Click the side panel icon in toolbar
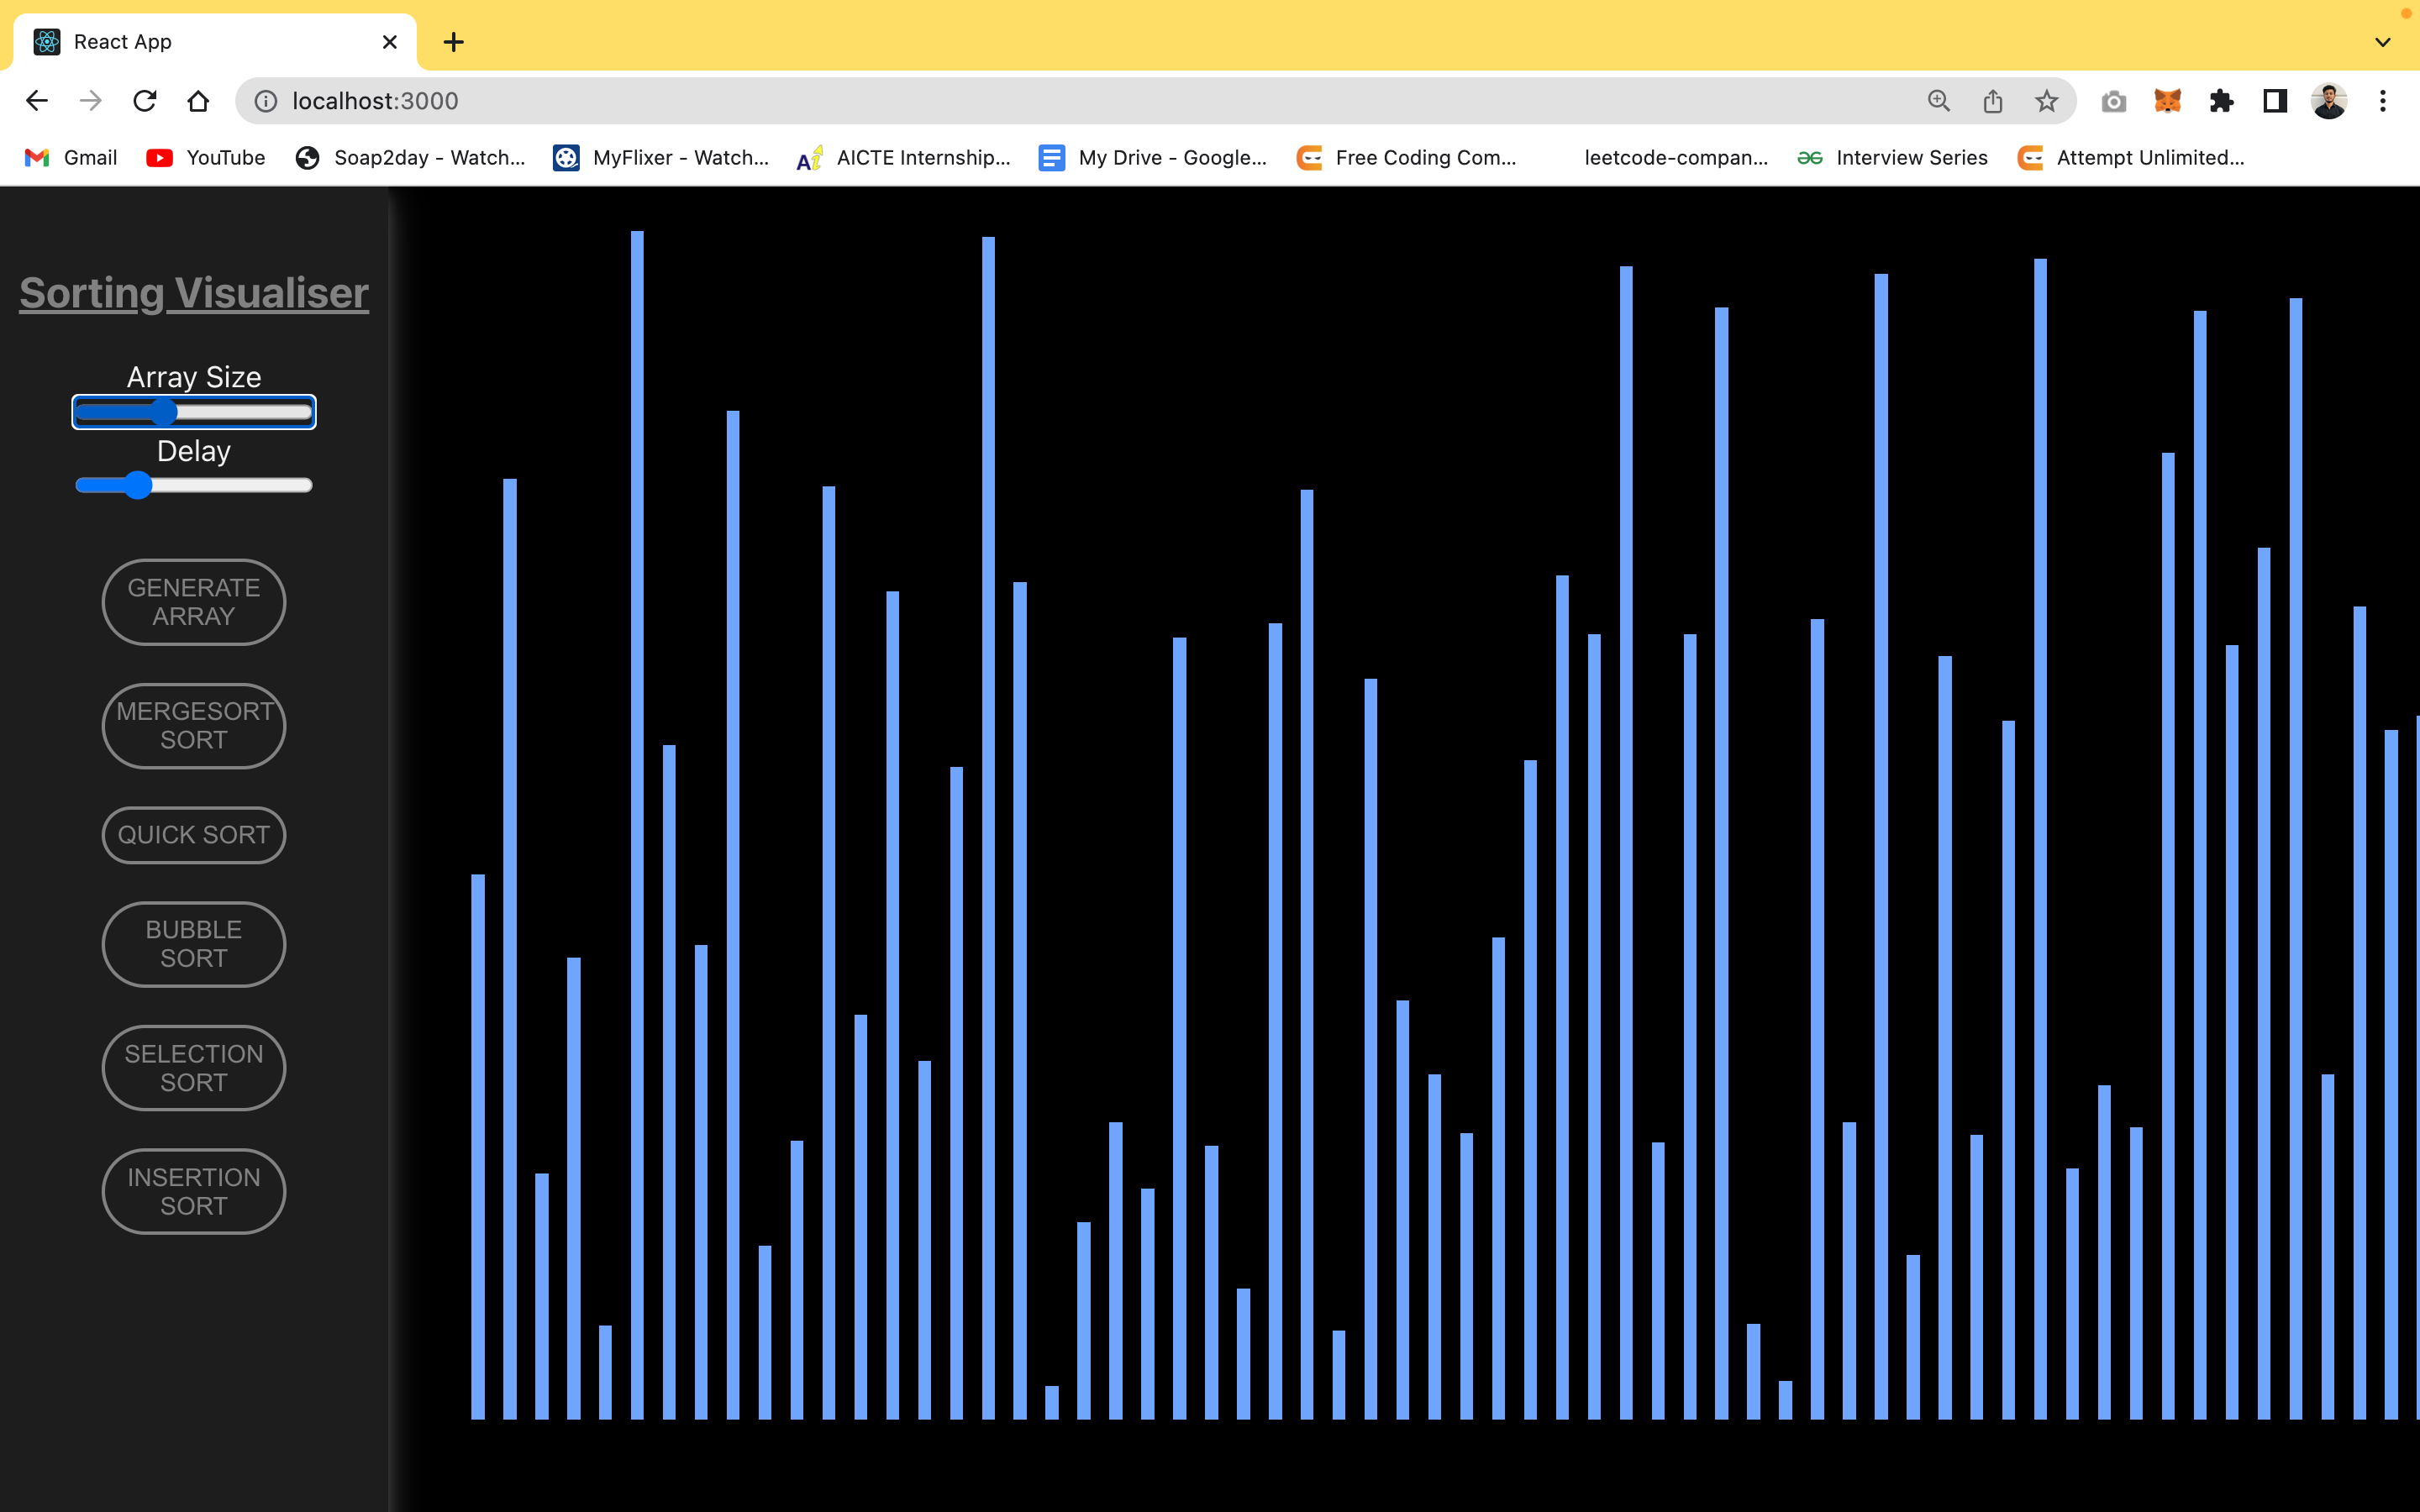 2273,100
